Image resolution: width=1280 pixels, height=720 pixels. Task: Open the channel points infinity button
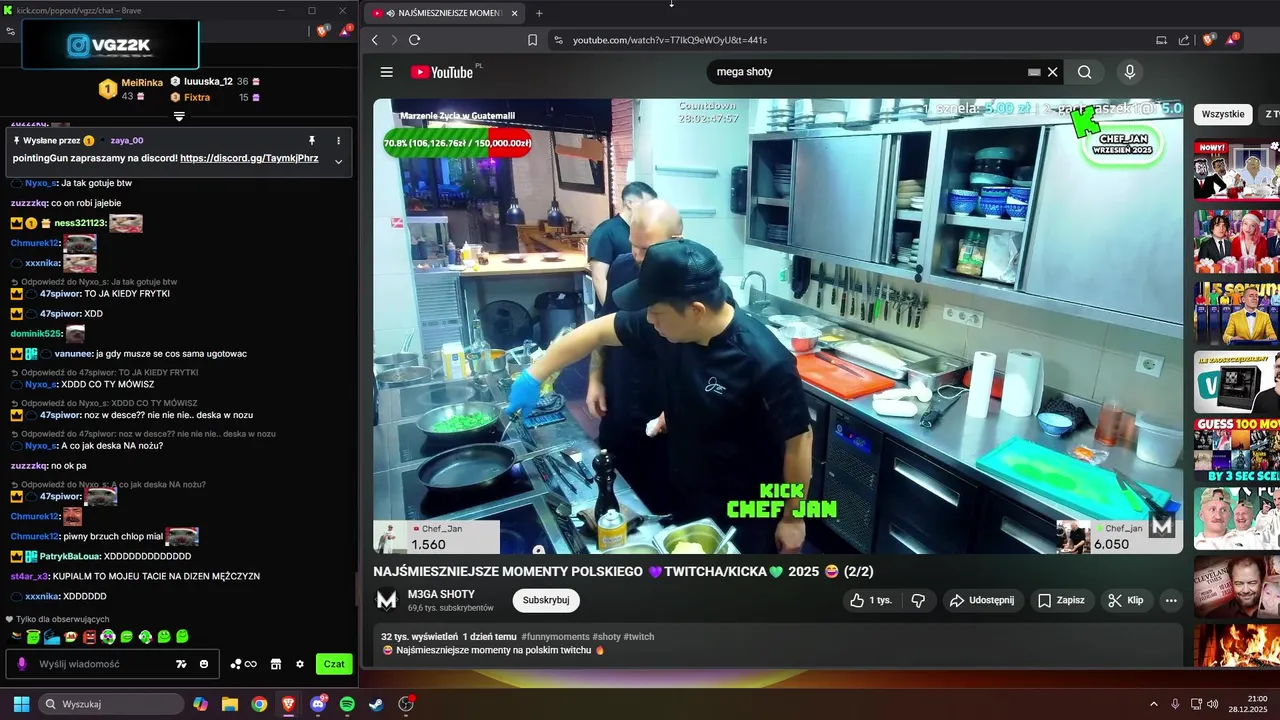pos(243,664)
